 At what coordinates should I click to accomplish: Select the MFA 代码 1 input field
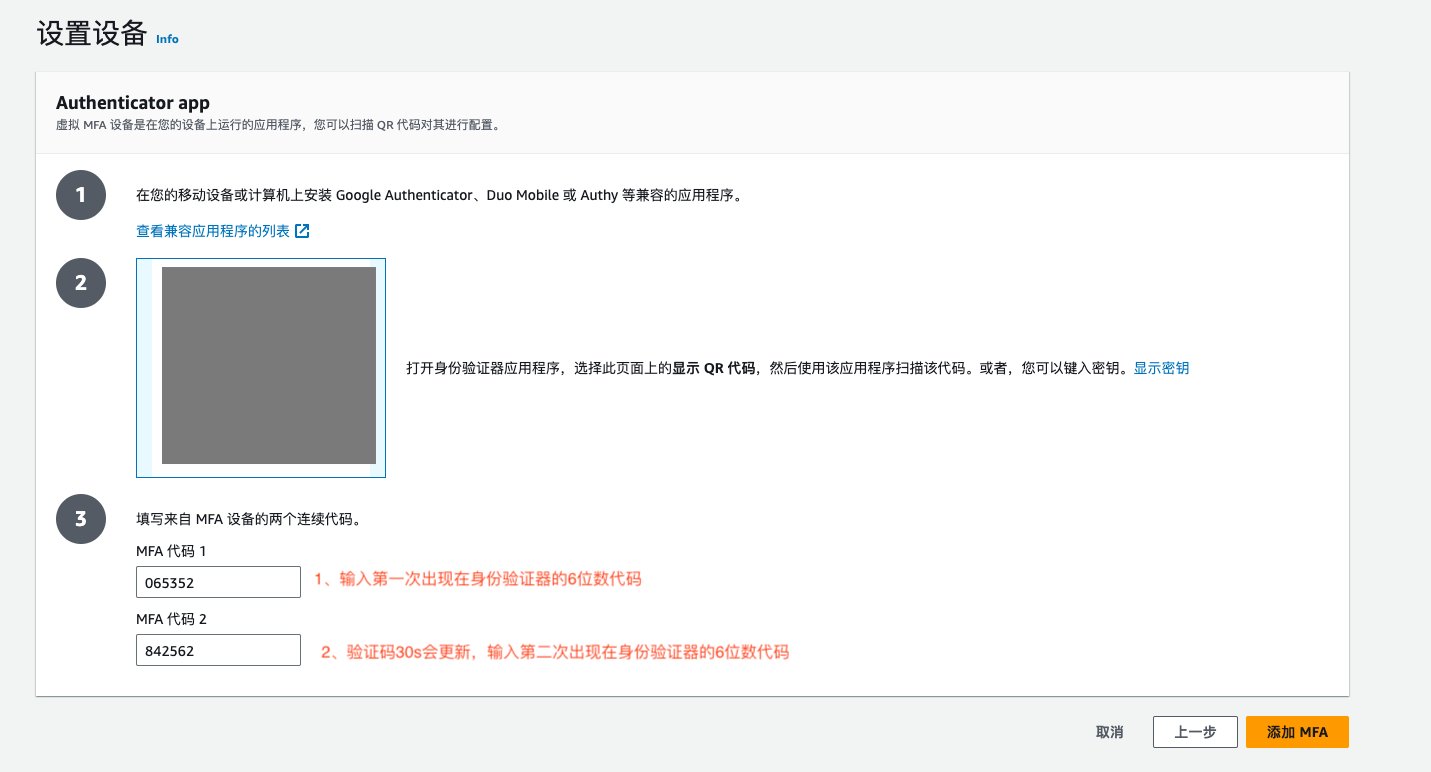[x=218, y=581]
